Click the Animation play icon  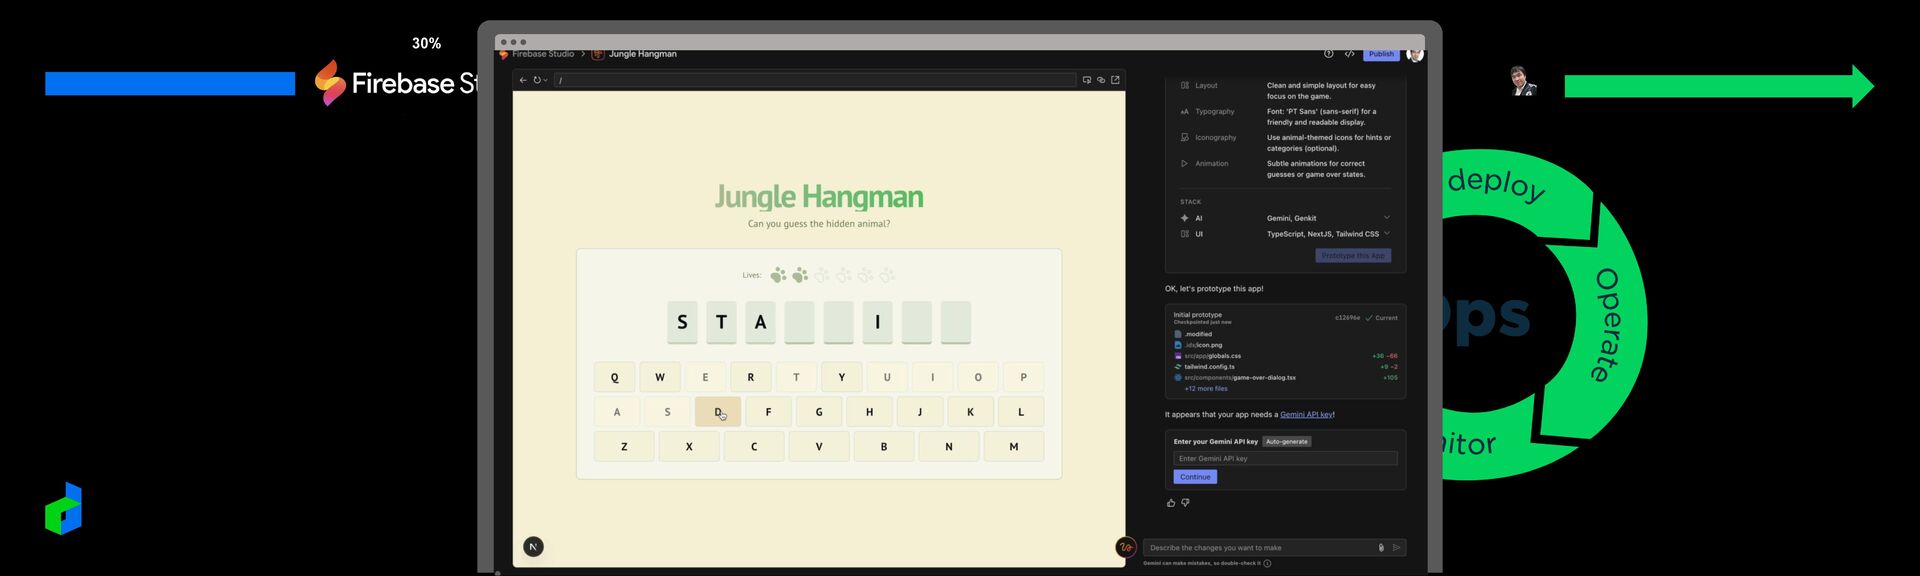(x=1185, y=164)
